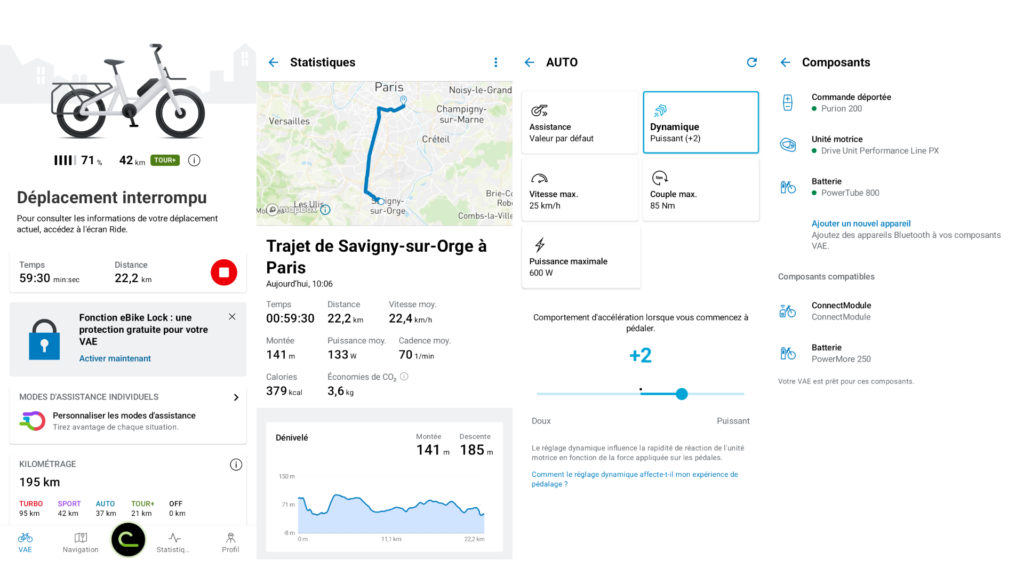Viewport: 1024px width, 576px height.
Task: Open info icon next to TOUR+ badge
Action: point(194,160)
